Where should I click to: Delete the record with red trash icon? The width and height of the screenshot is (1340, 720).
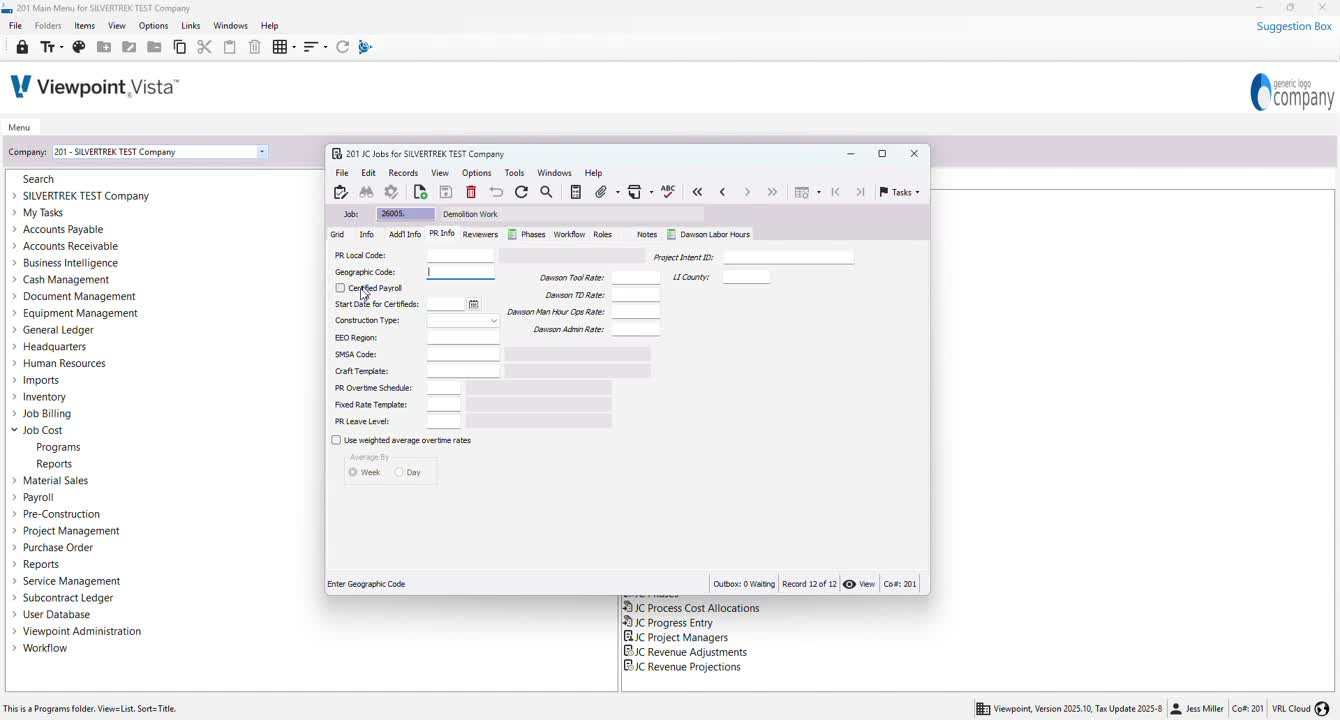471,192
